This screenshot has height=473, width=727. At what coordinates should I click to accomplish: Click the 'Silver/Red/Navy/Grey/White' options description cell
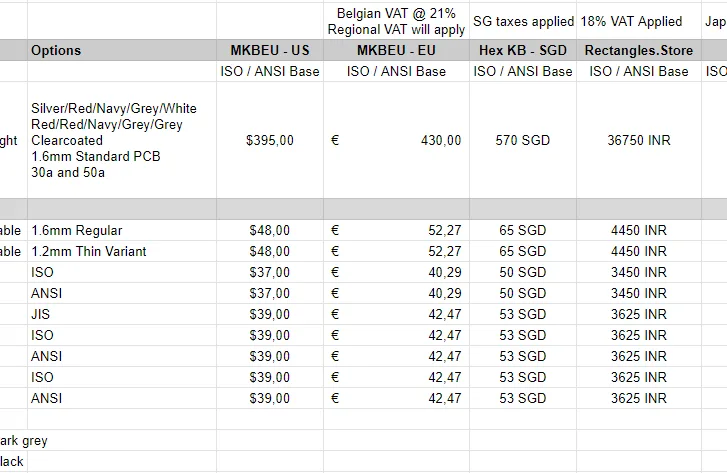[x=121, y=140]
